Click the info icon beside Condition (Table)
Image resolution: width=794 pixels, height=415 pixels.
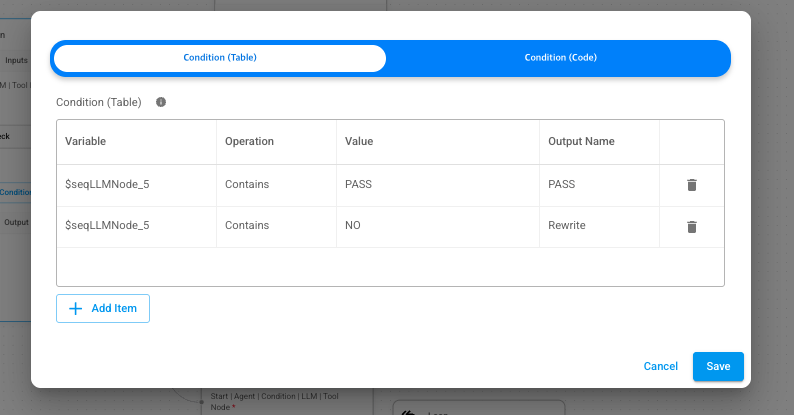(161, 102)
